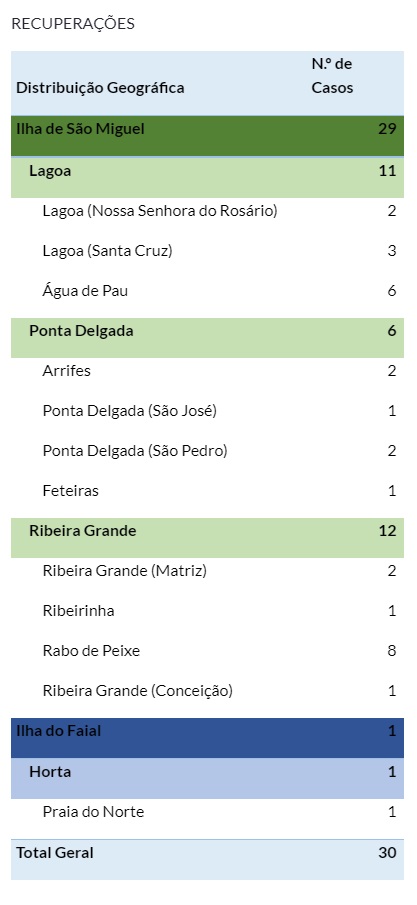Screen dimensions: 417x905
Task: Select the Ilha do Faial row
Action: pyautogui.click(x=207, y=738)
